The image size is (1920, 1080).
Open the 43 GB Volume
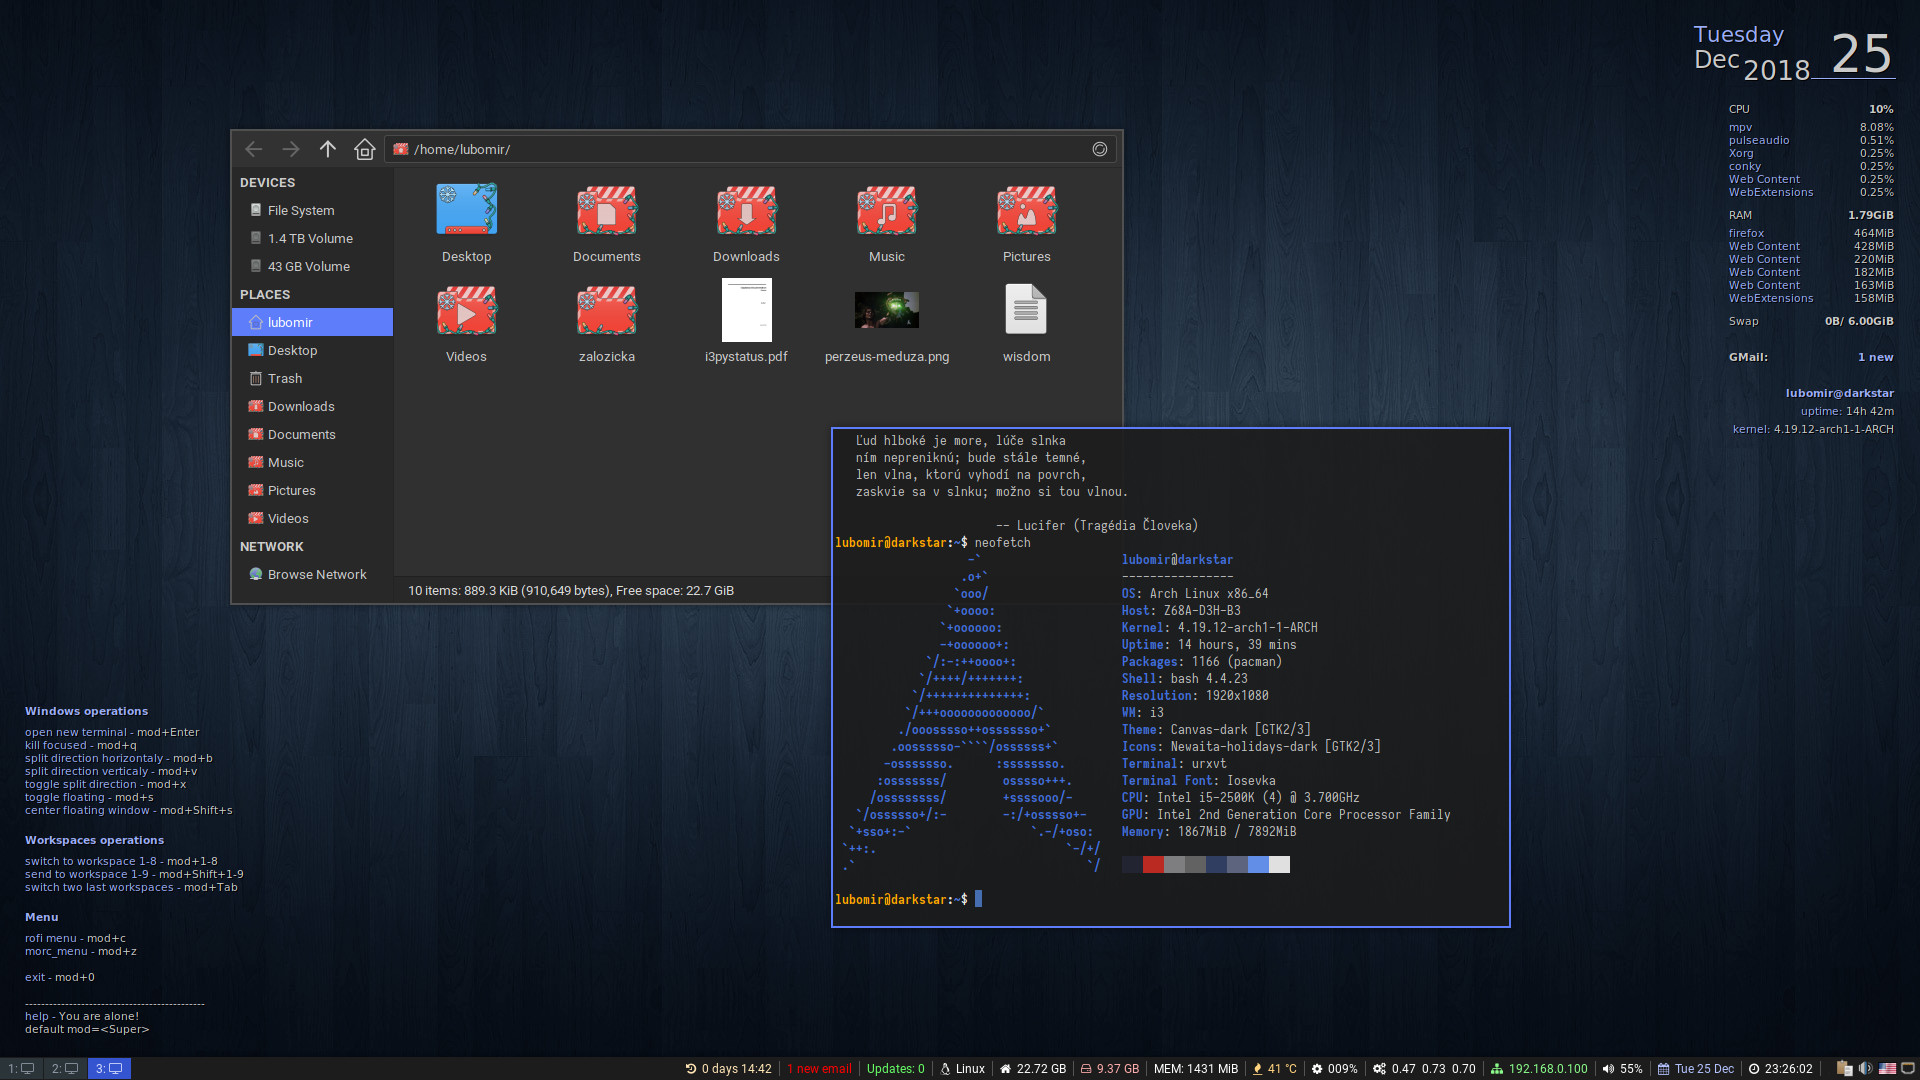click(312, 266)
